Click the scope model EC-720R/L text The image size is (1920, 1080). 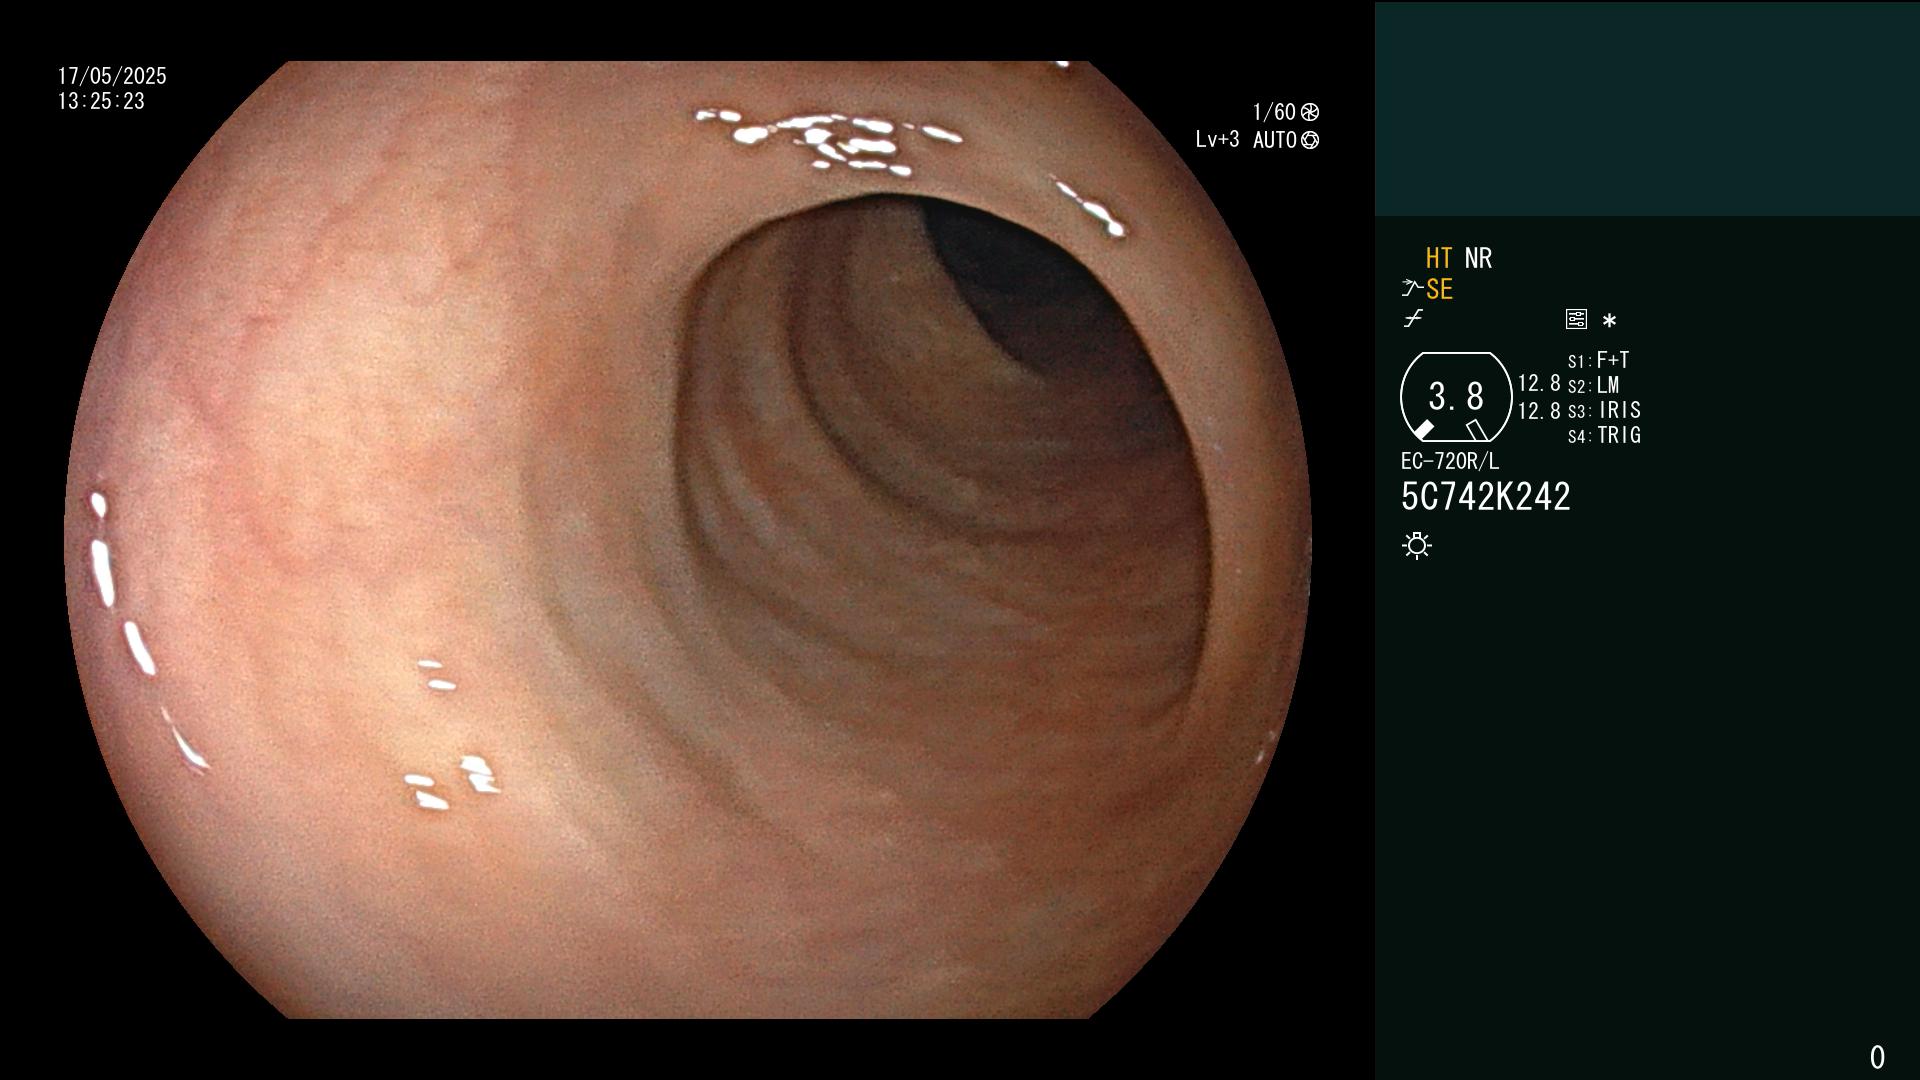[x=1450, y=461]
